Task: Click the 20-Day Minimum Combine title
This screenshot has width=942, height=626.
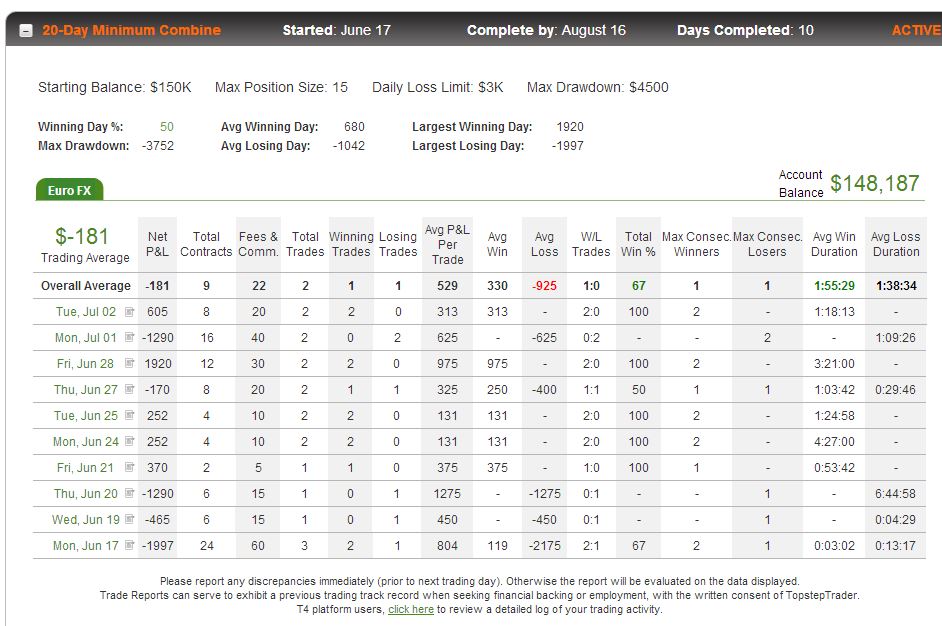Action: point(132,30)
